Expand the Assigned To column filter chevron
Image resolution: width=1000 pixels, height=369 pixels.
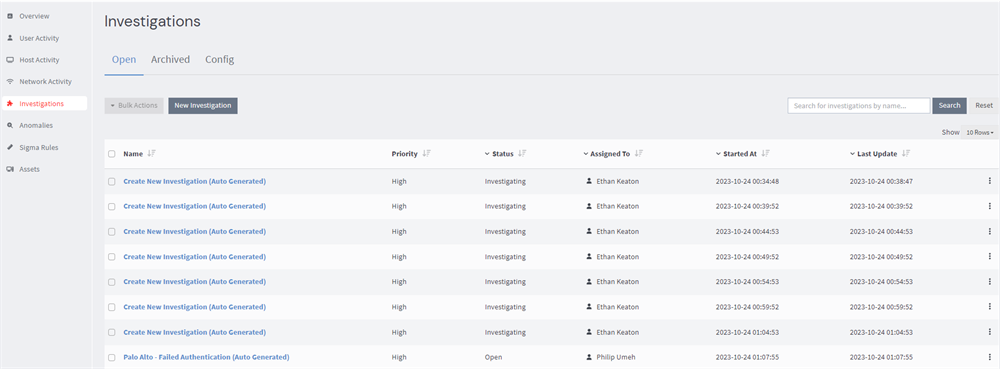pos(586,154)
